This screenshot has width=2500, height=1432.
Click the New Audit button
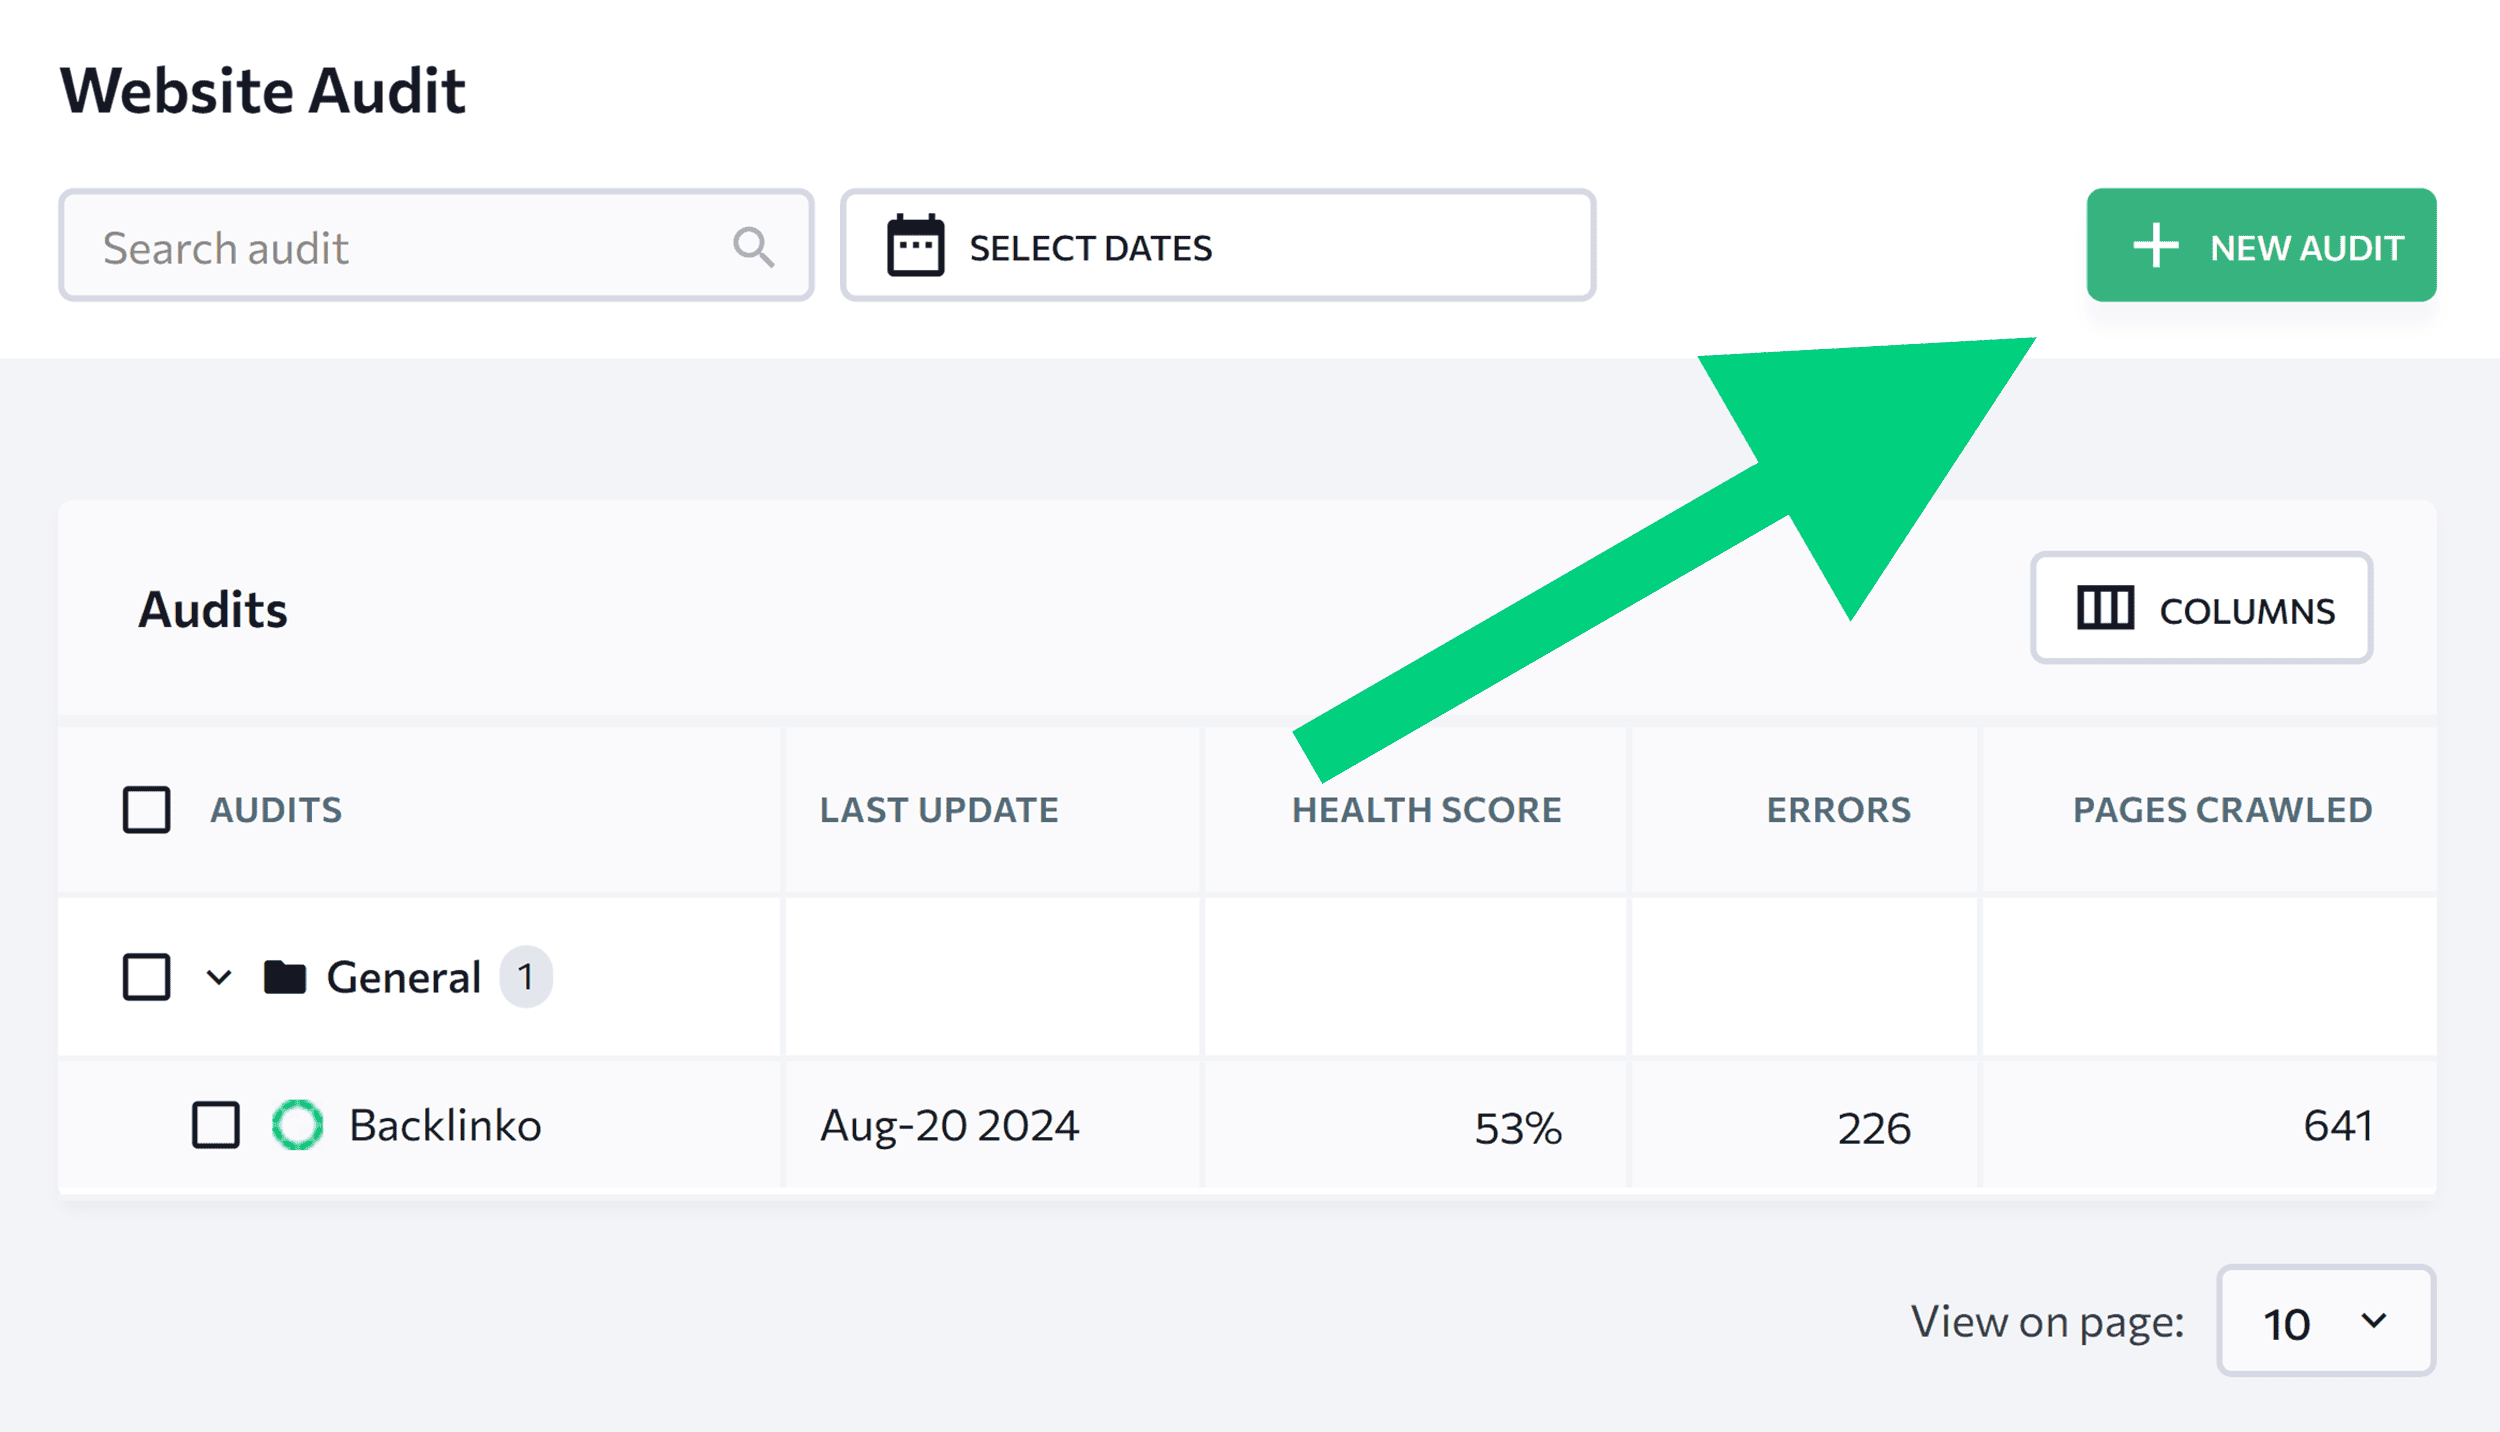[x=2261, y=246]
